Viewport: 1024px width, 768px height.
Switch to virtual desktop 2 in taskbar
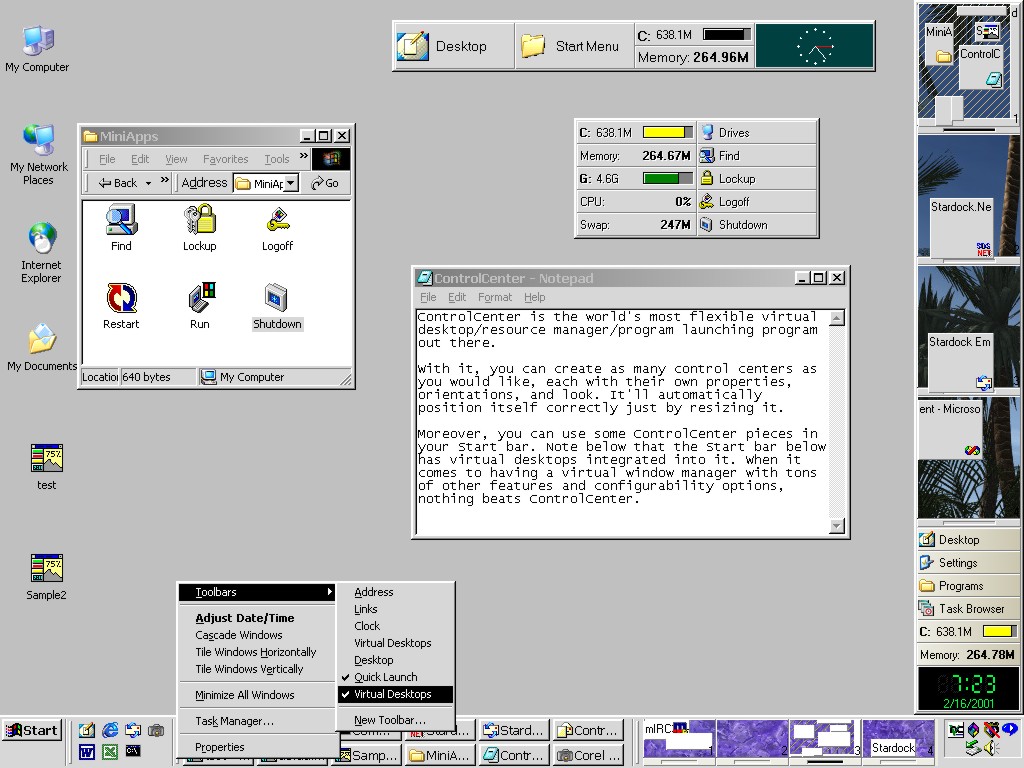point(752,739)
